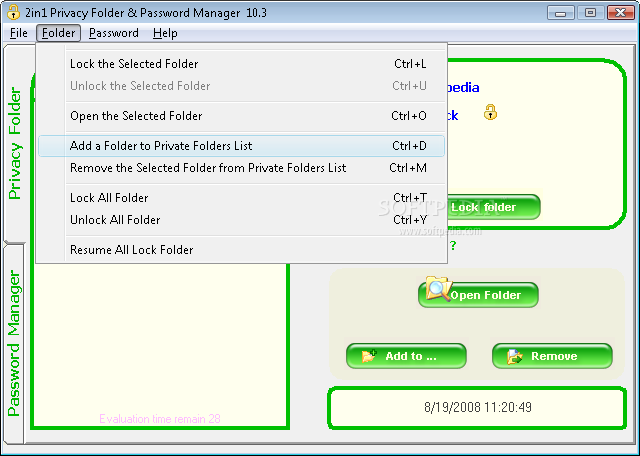Close the open Folder menu
Image resolution: width=640 pixels, height=456 pixels.
(x=58, y=33)
